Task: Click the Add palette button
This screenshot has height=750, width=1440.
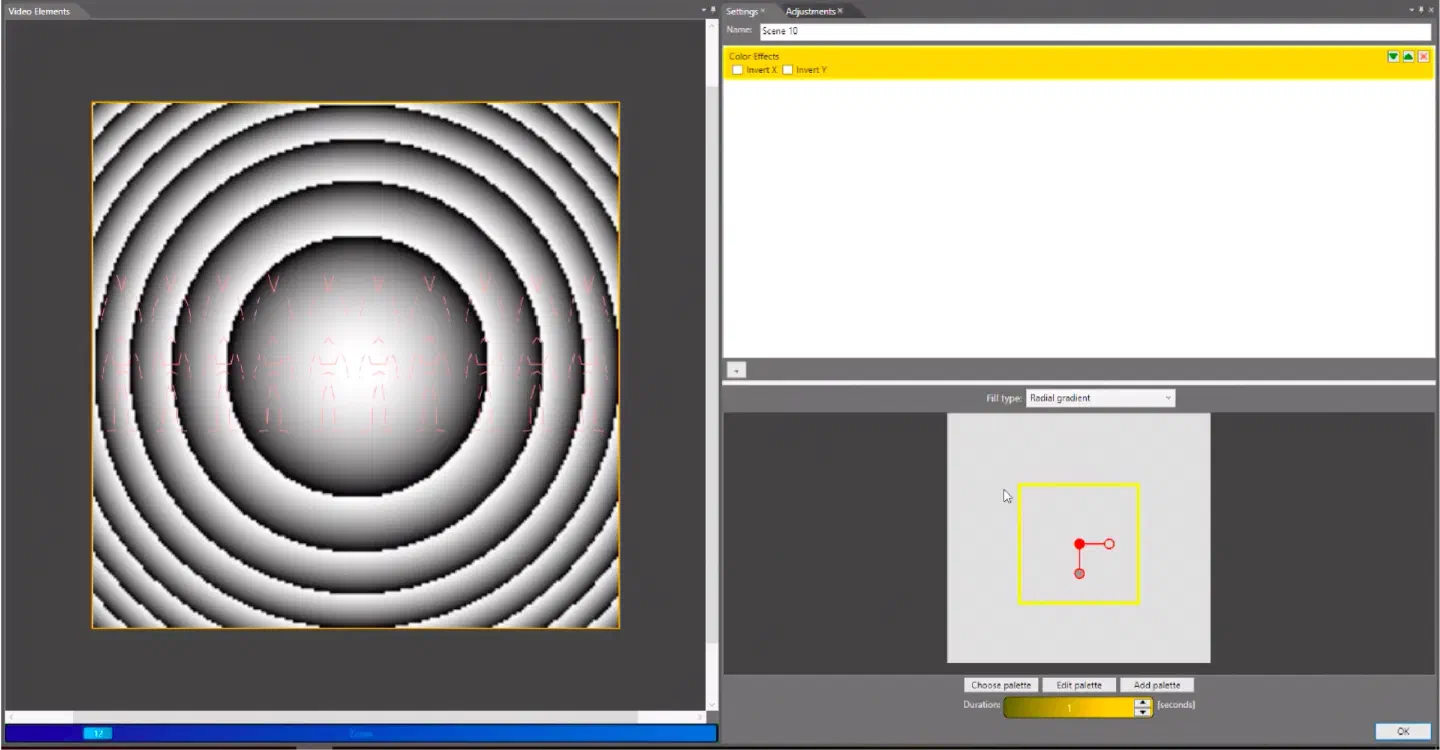Action: [1156, 685]
